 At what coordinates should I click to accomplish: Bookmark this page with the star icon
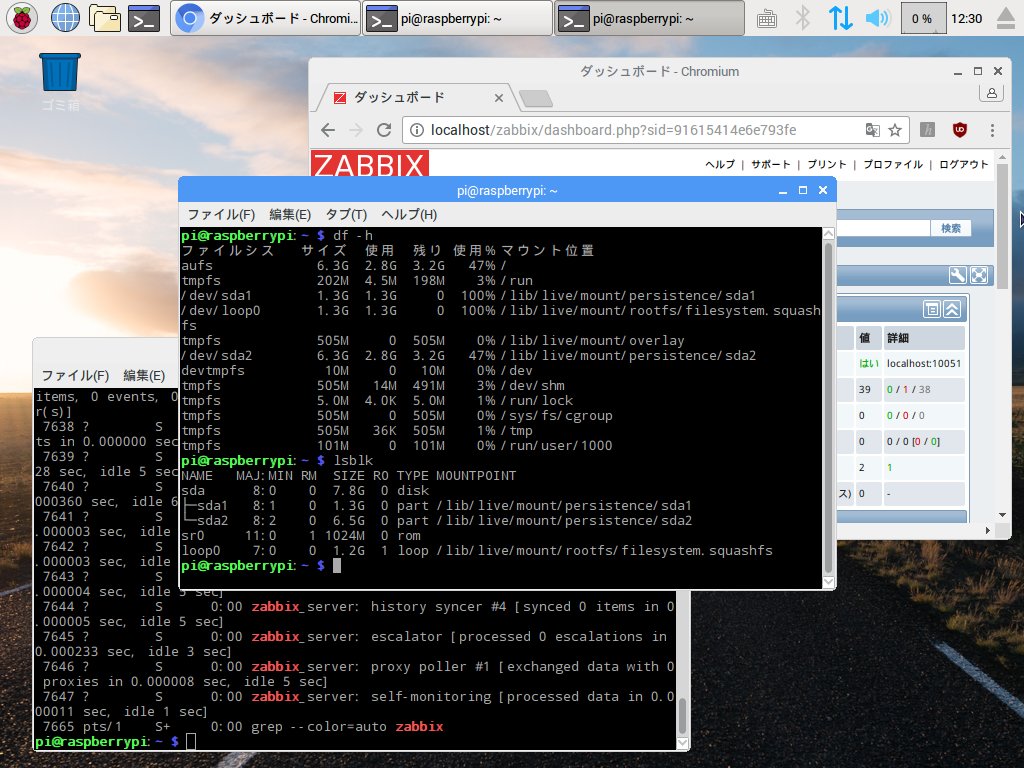[x=895, y=130]
